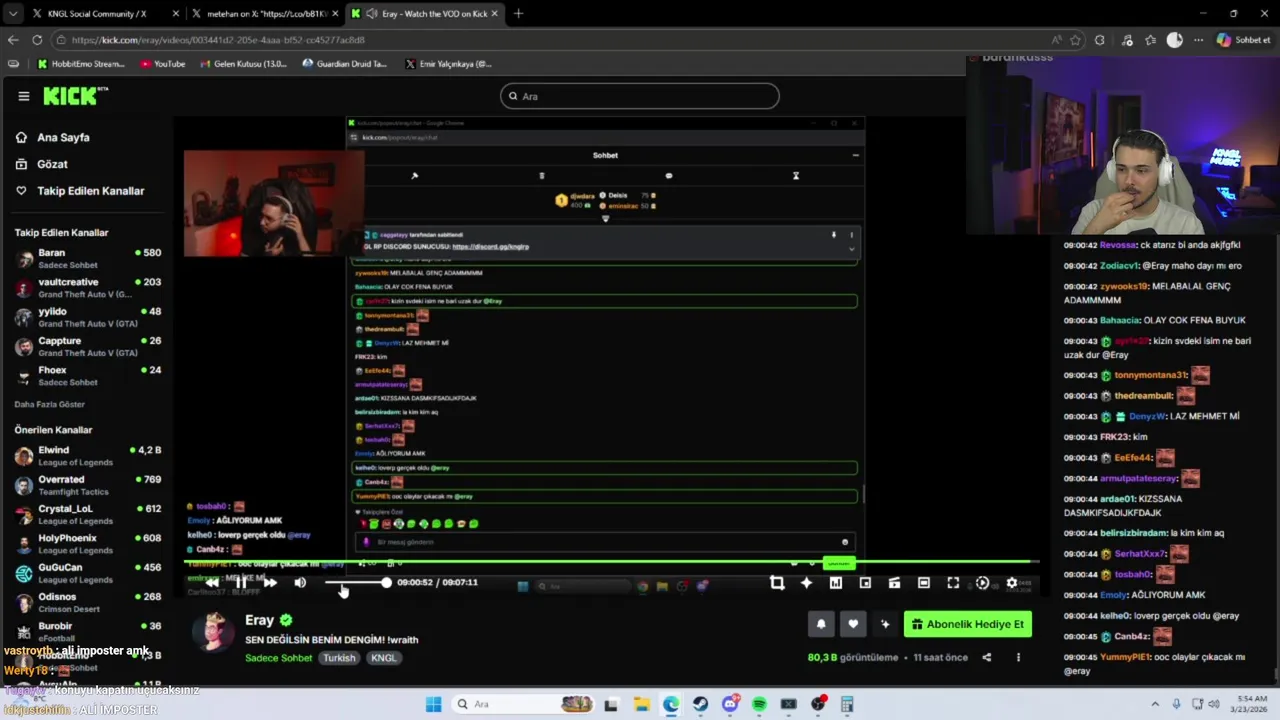1280x720 pixels.
Task: Open recommended channel Overrated
Action: pyautogui.click(x=88, y=485)
